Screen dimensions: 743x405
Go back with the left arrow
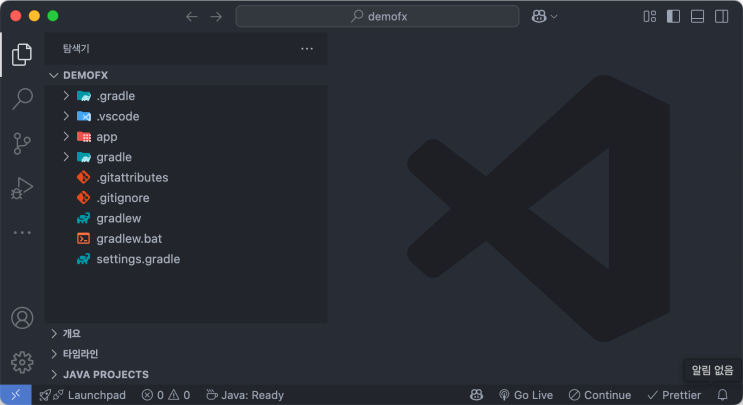click(x=191, y=17)
